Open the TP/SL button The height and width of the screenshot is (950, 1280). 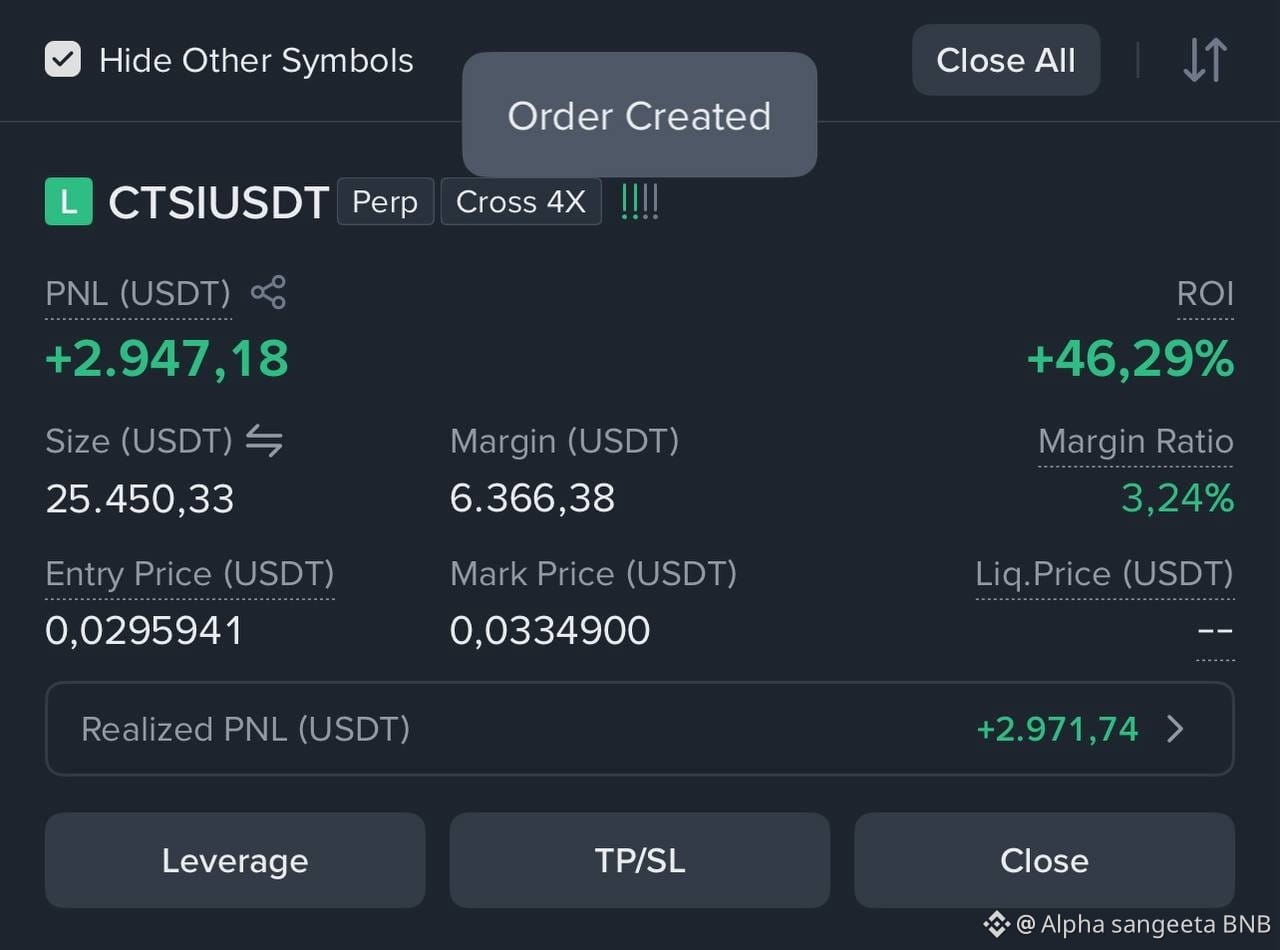point(640,860)
